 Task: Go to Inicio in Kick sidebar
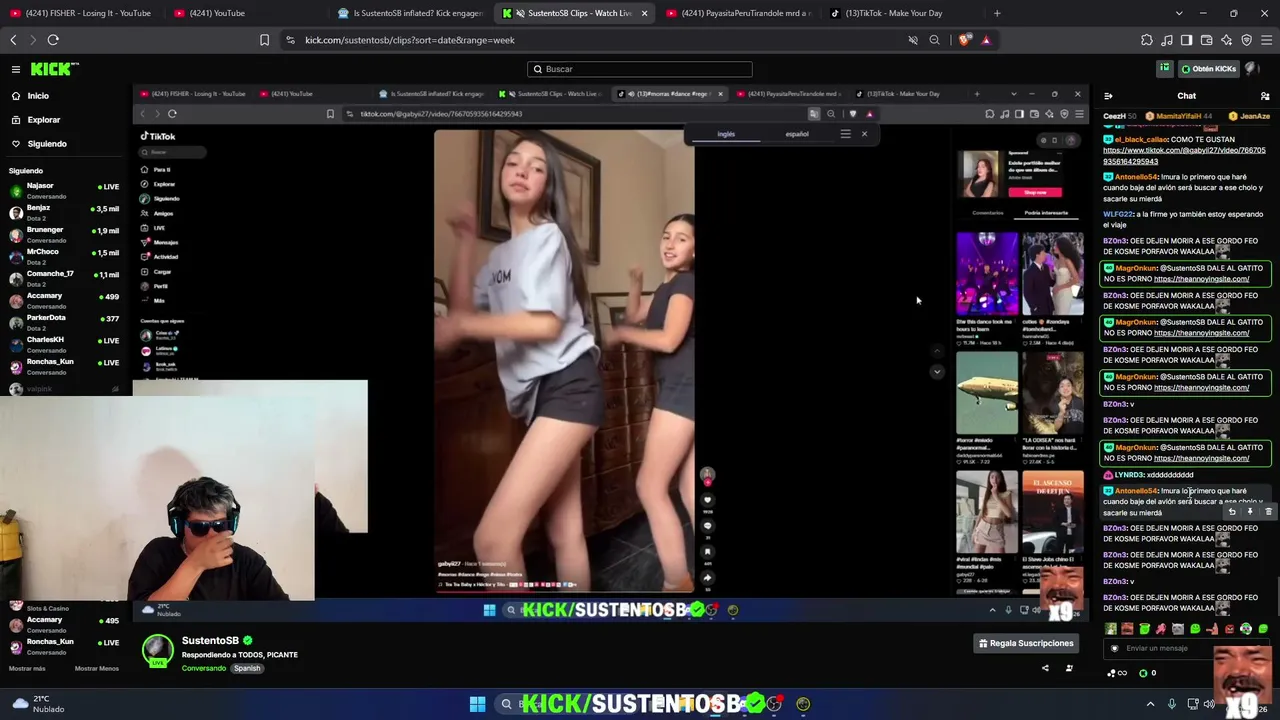(x=38, y=96)
